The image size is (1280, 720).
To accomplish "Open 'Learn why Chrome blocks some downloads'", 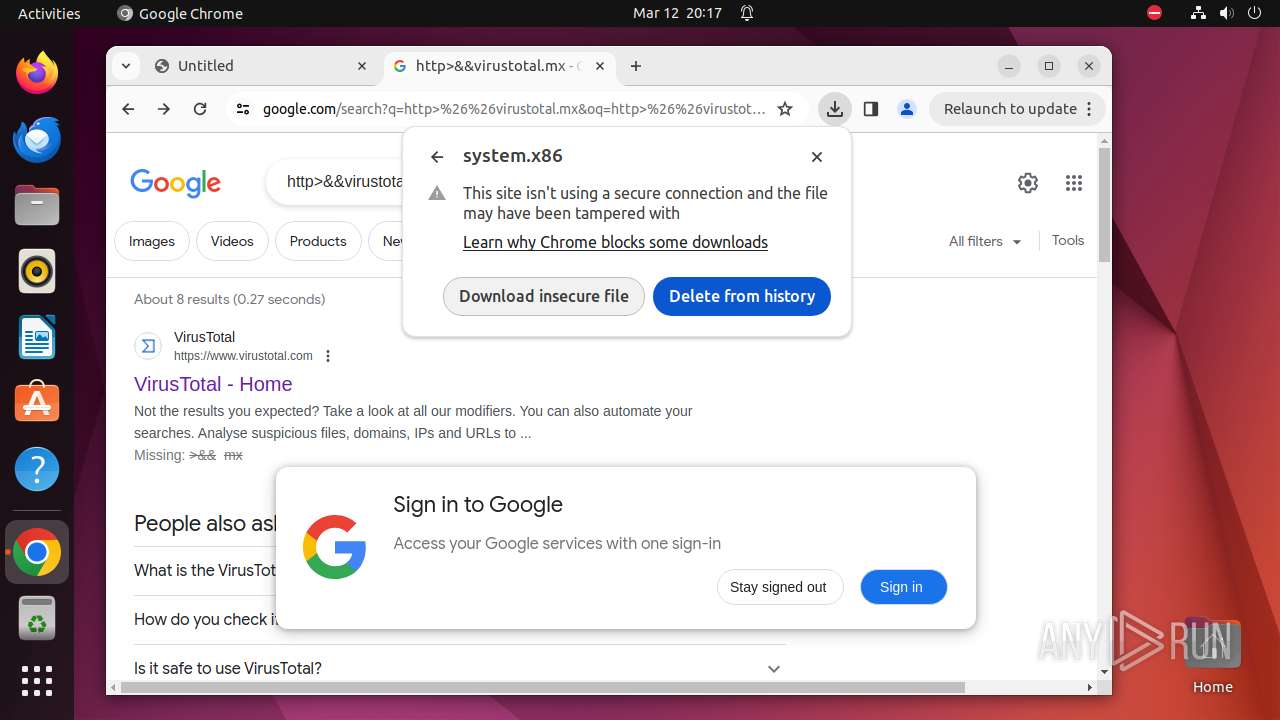I will tap(615, 242).
